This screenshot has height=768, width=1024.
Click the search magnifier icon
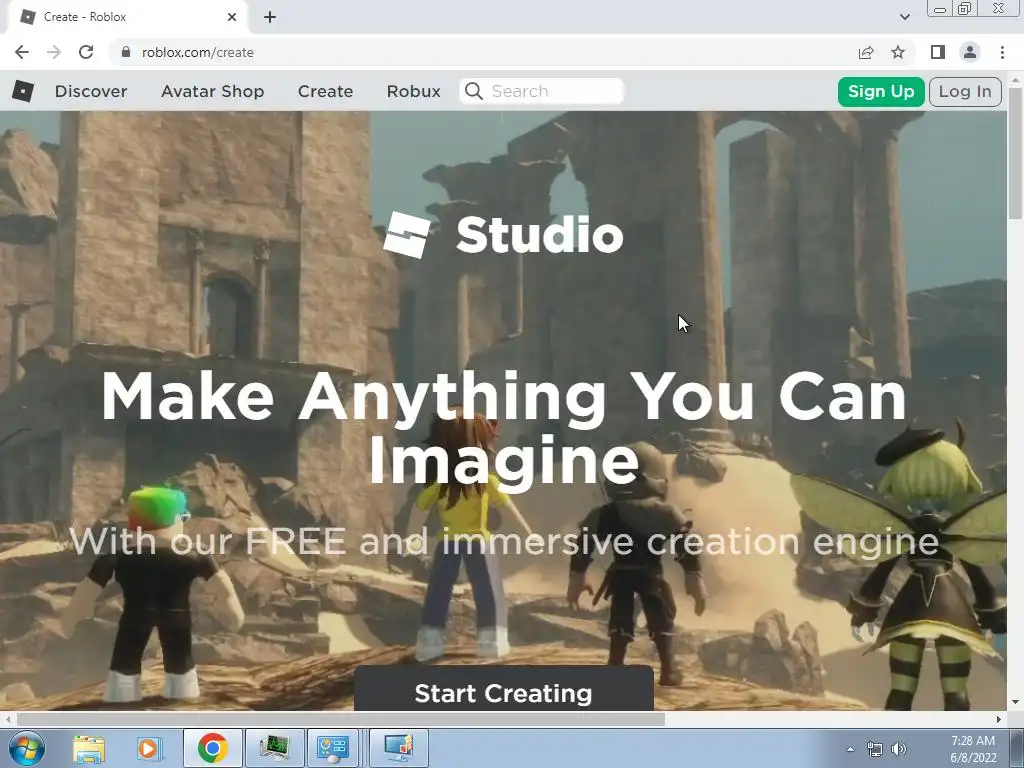[474, 91]
